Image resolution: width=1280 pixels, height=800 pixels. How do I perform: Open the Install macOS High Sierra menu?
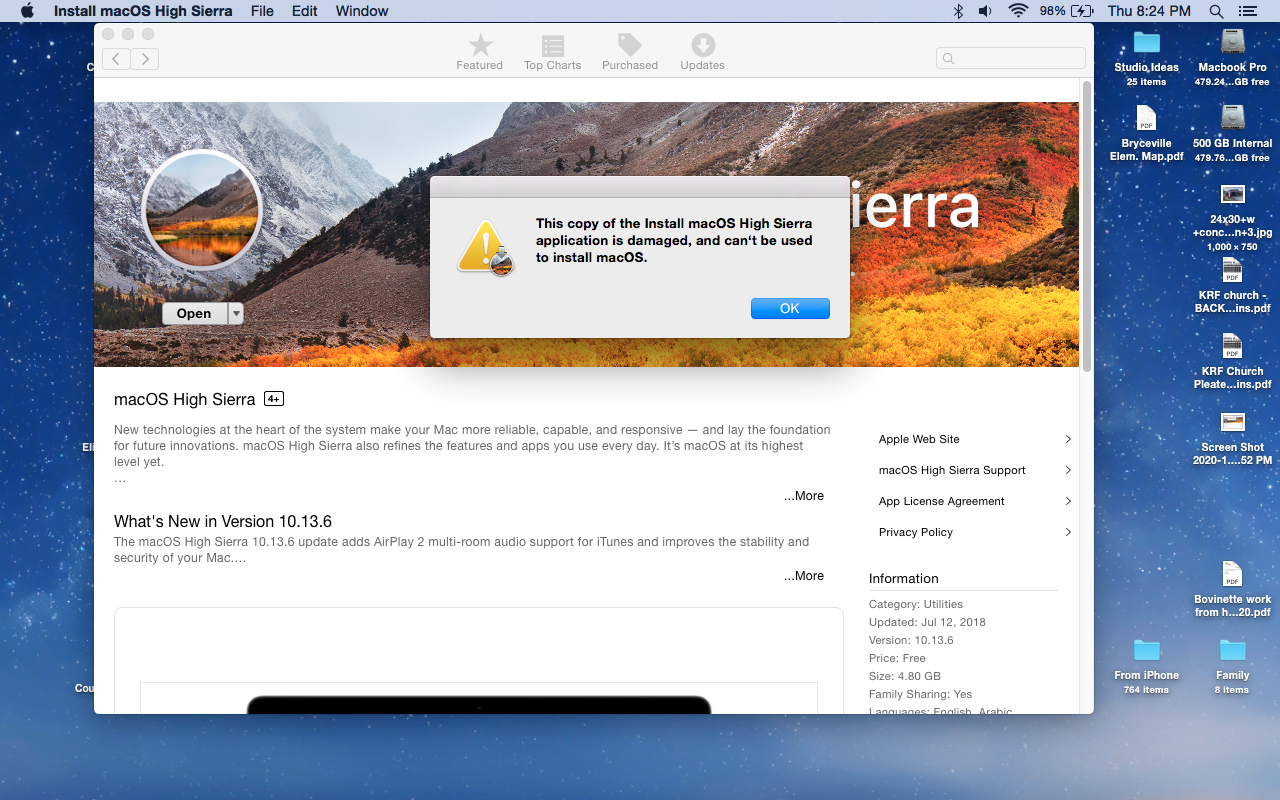point(143,11)
